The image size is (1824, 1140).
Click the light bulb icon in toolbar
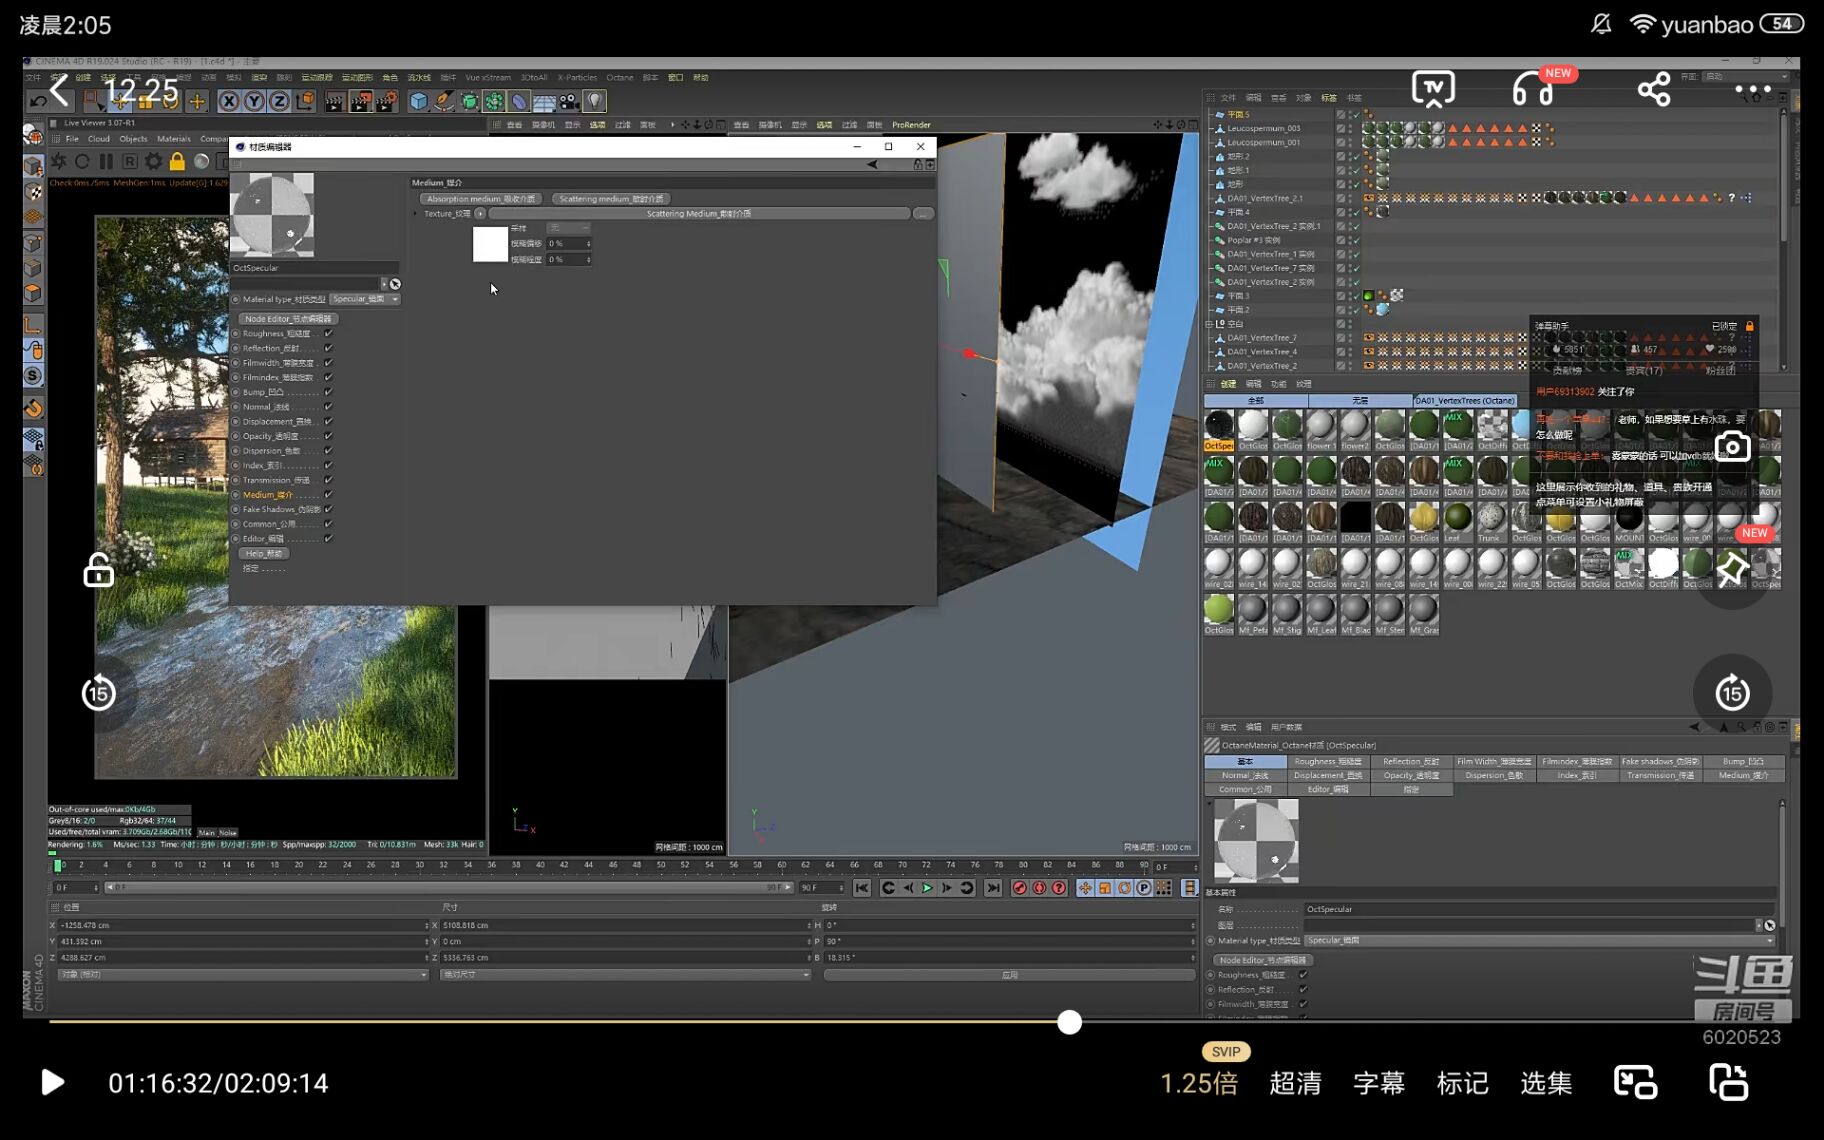[x=595, y=101]
